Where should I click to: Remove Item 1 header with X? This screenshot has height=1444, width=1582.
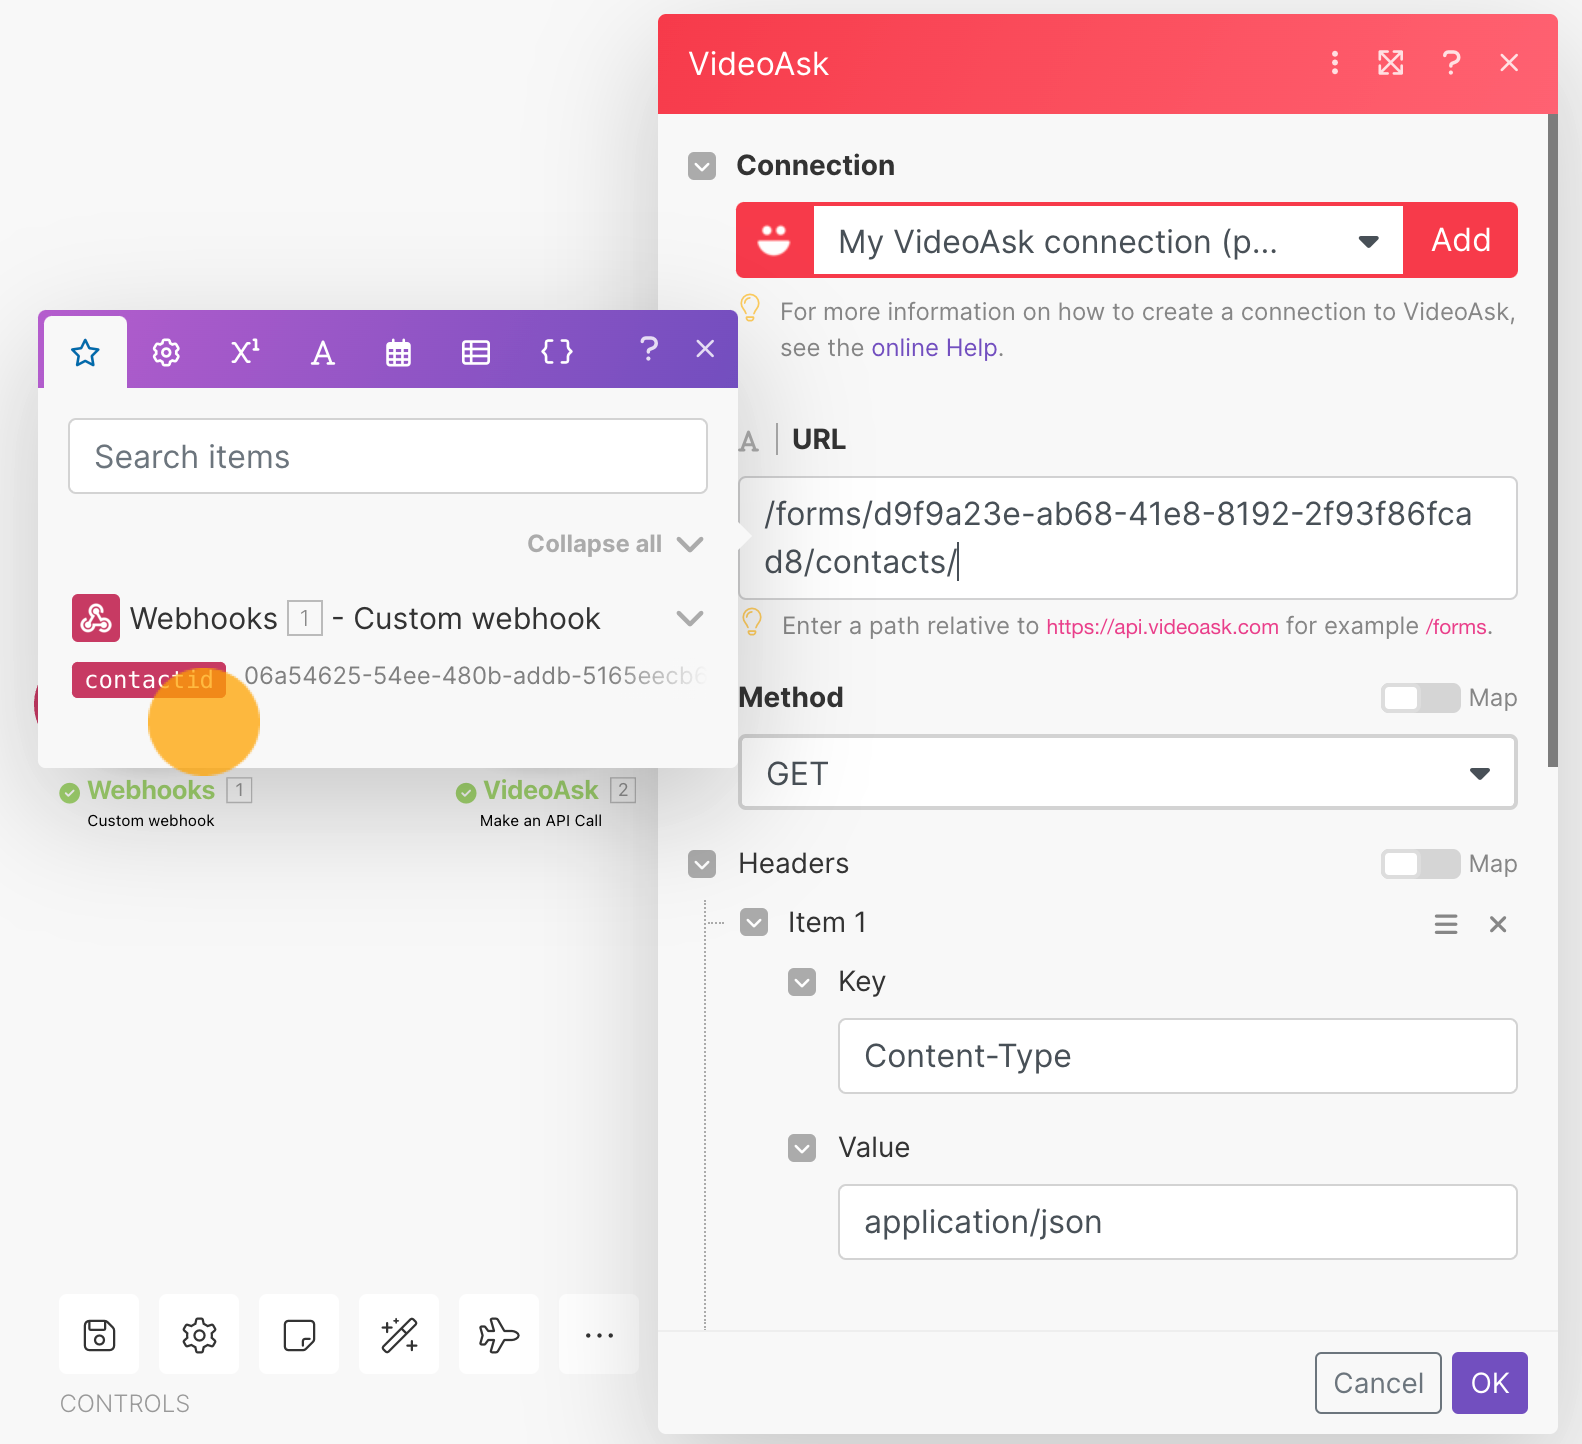[1498, 924]
